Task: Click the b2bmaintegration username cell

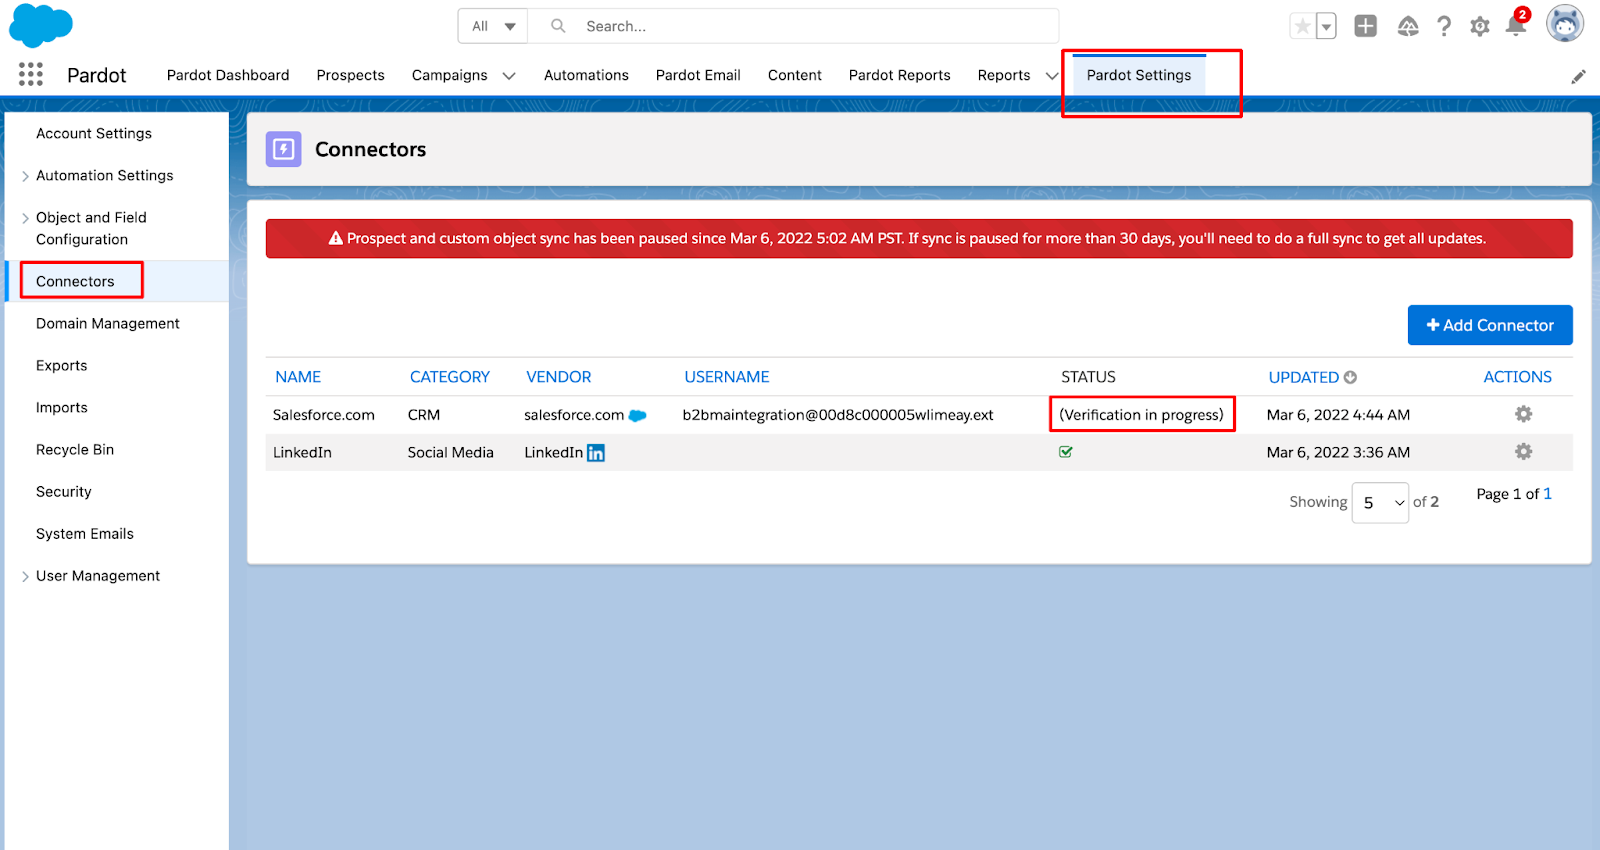Action: [x=838, y=415]
